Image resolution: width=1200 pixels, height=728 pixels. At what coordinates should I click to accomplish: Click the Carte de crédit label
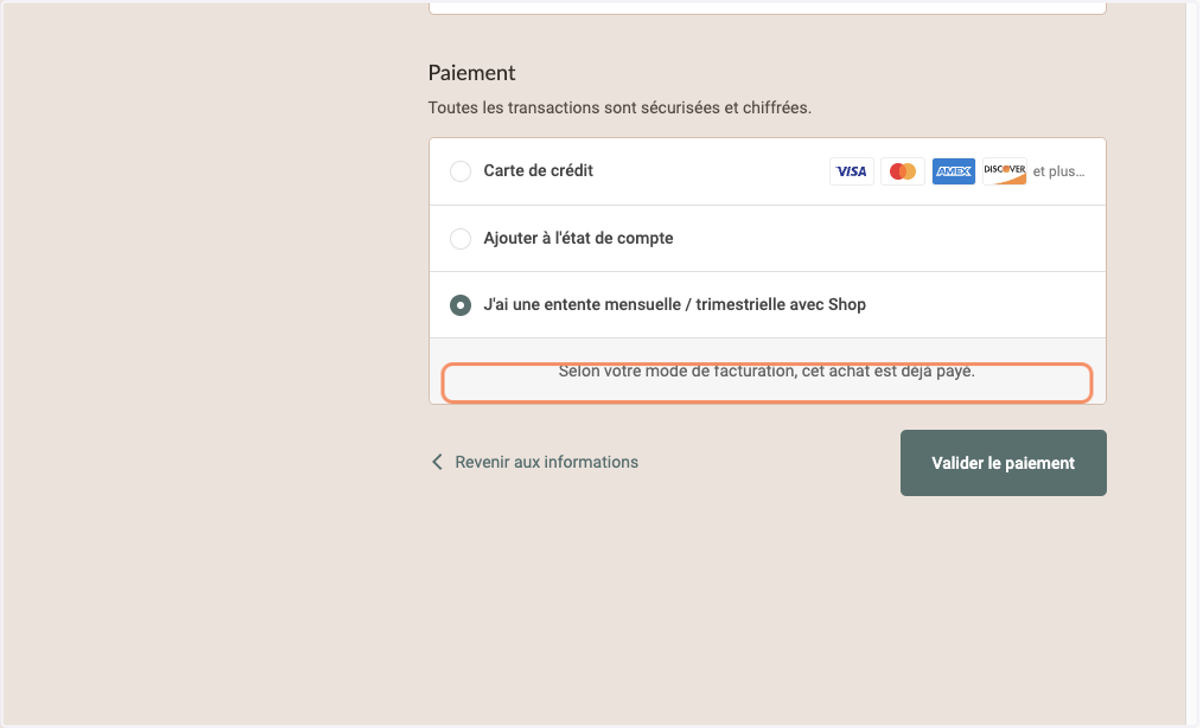(538, 171)
